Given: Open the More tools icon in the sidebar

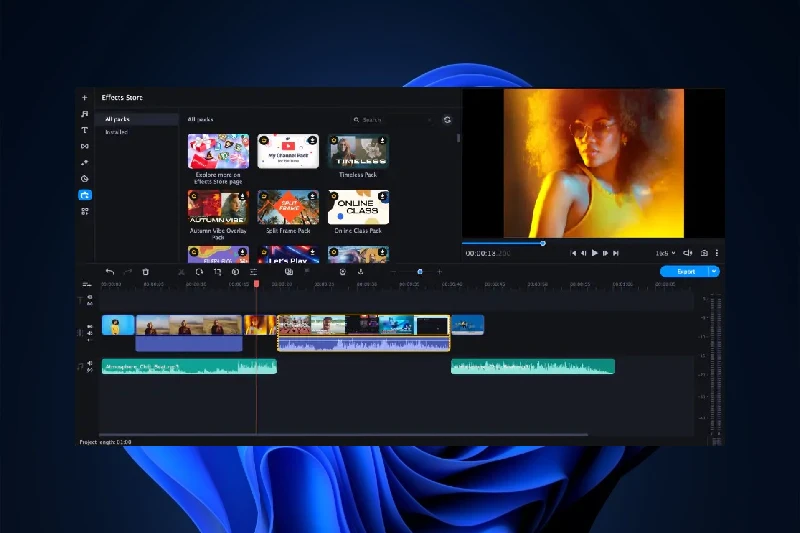Looking at the screenshot, I should 85,211.
